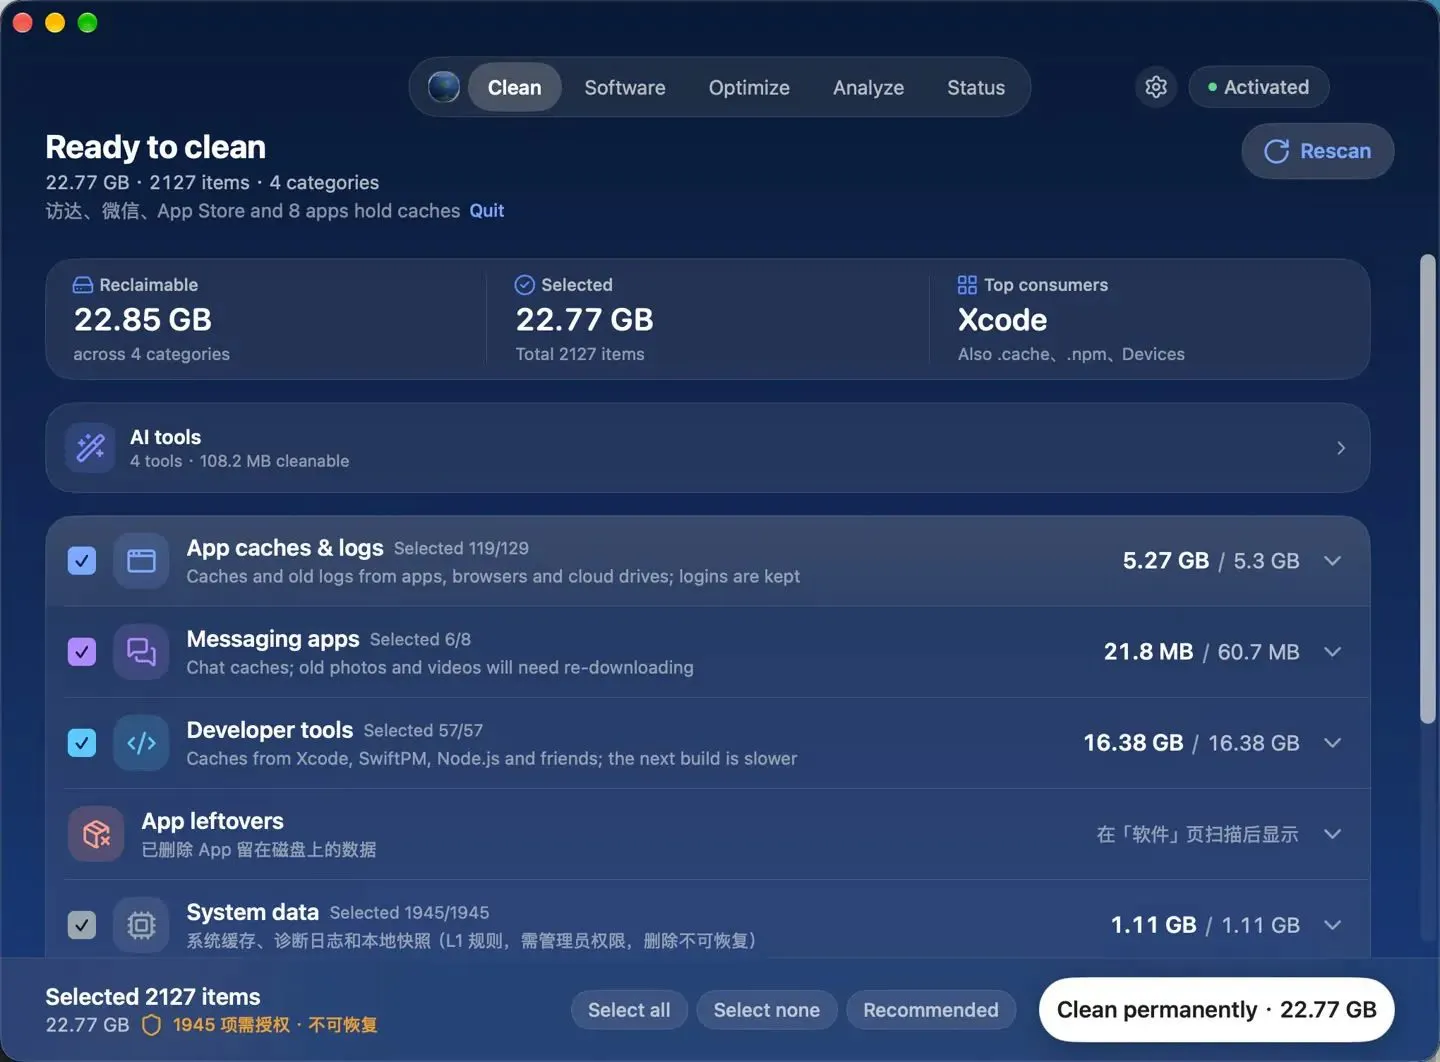Click the Quit link for apps holding caches

tap(487, 211)
